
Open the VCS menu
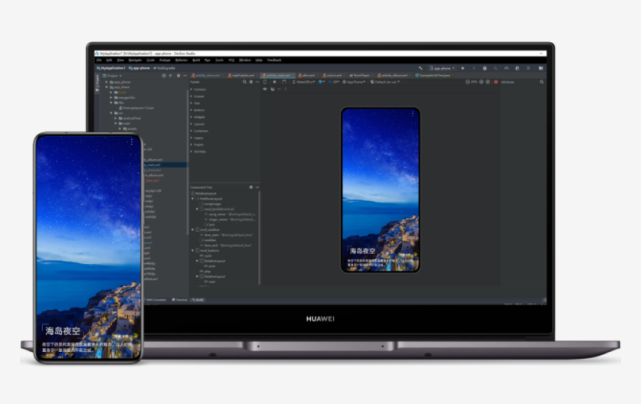click(231, 60)
